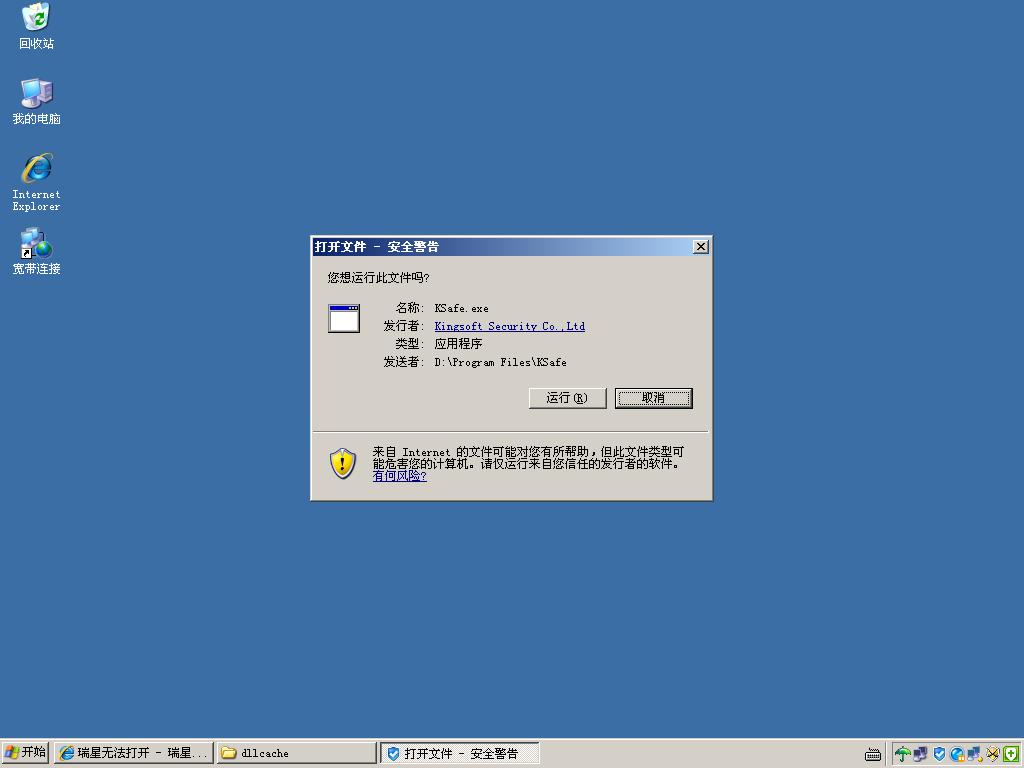Click the yellow warning shield in dialog

click(343, 463)
